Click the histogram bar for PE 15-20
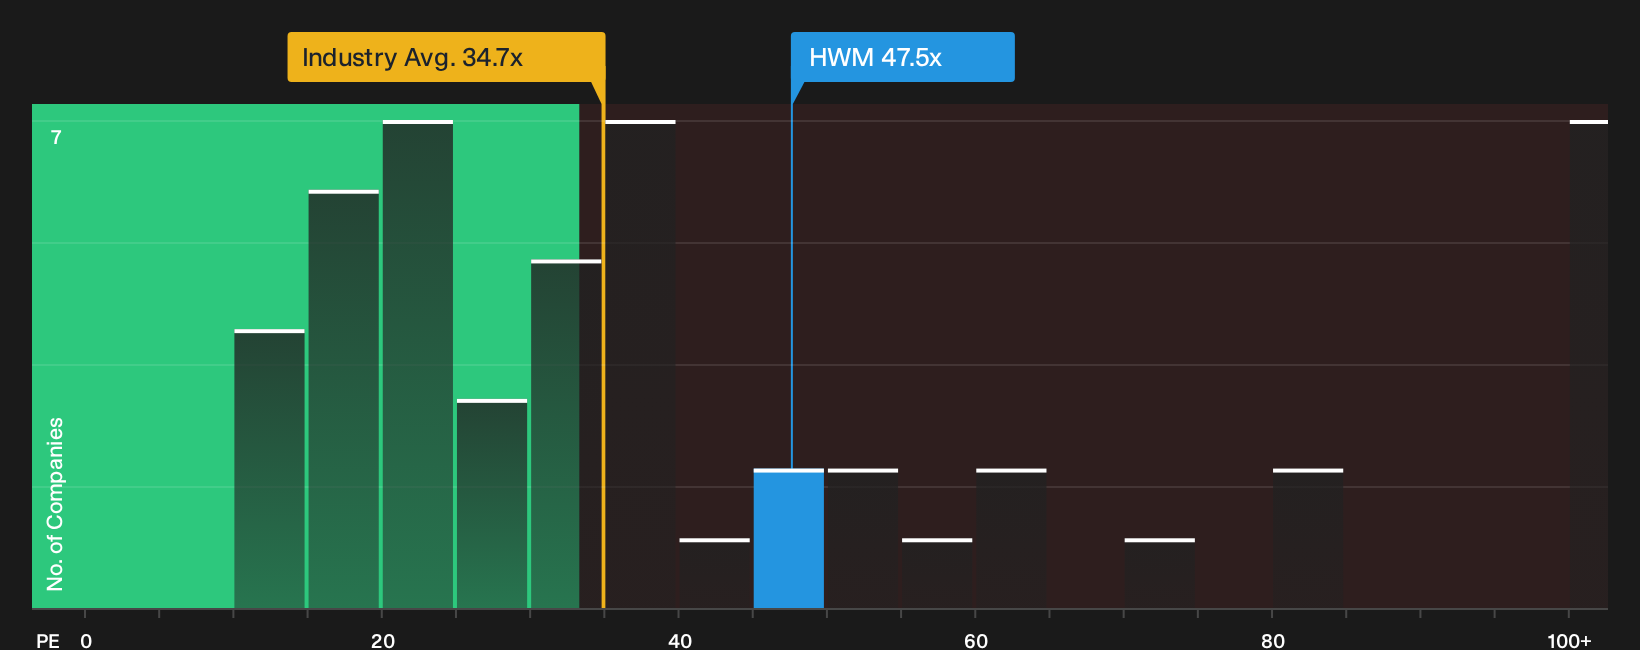This screenshot has width=1640, height=650. tap(344, 400)
